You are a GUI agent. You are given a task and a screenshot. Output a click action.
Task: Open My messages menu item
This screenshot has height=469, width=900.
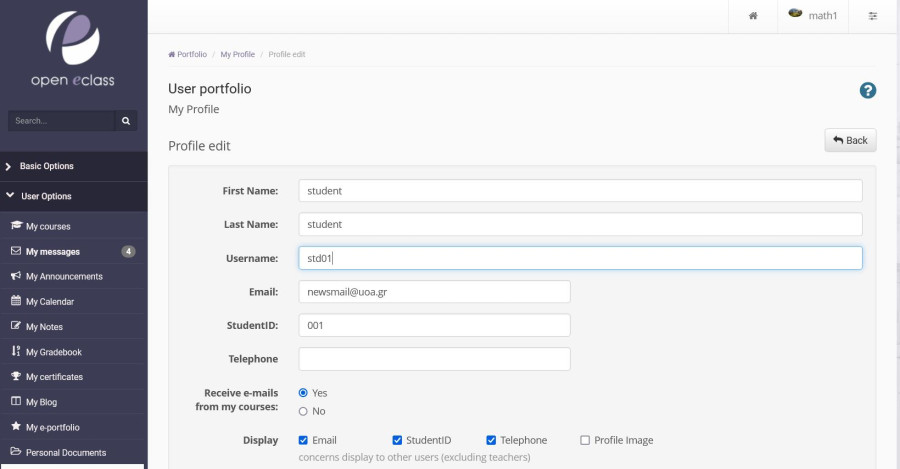click(x=73, y=251)
